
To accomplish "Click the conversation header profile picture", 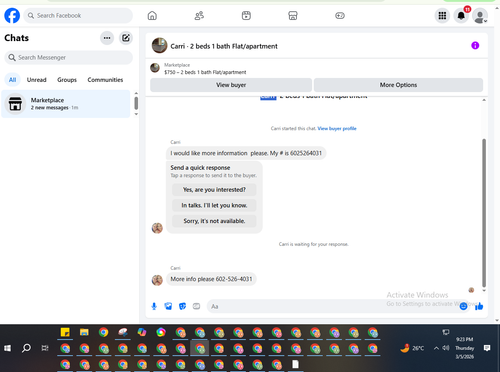I will (x=159, y=46).
